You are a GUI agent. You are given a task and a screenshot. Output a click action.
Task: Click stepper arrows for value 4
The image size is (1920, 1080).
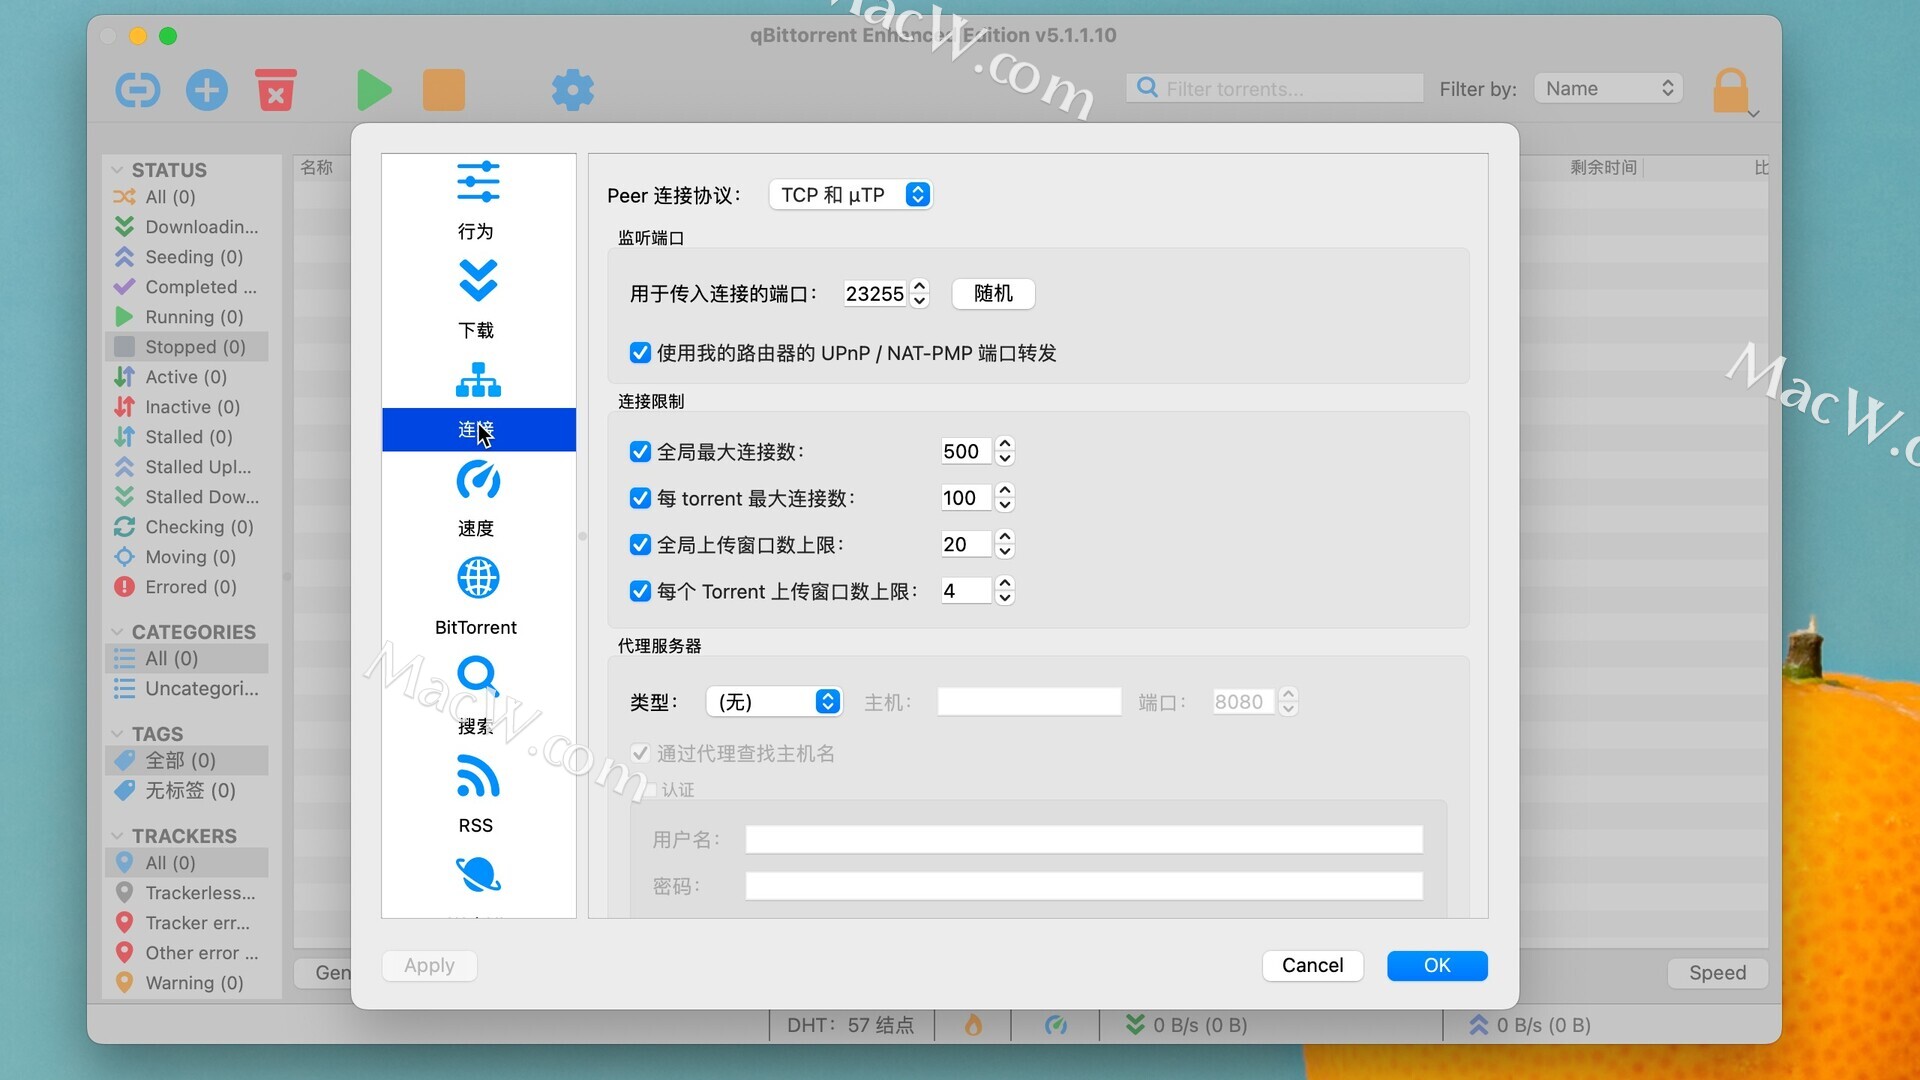point(1005,591)
